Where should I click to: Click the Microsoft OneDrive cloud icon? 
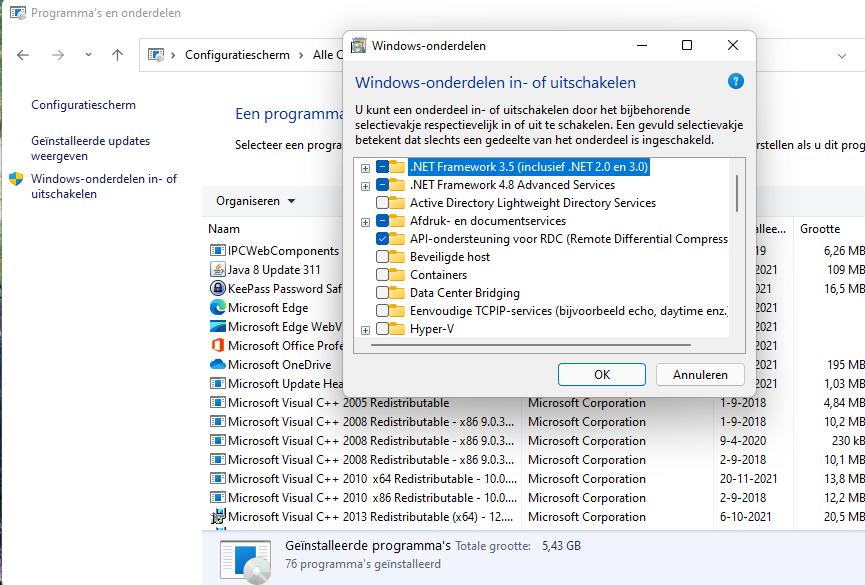[x=218, y=364]
